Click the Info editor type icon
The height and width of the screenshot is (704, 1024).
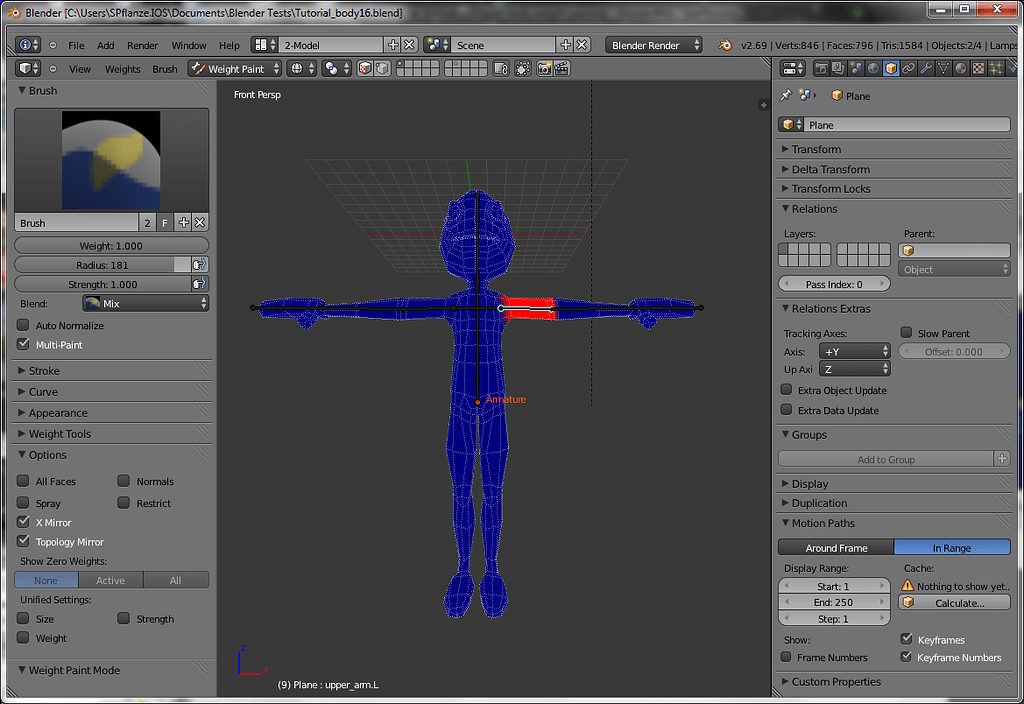(28, 45)
